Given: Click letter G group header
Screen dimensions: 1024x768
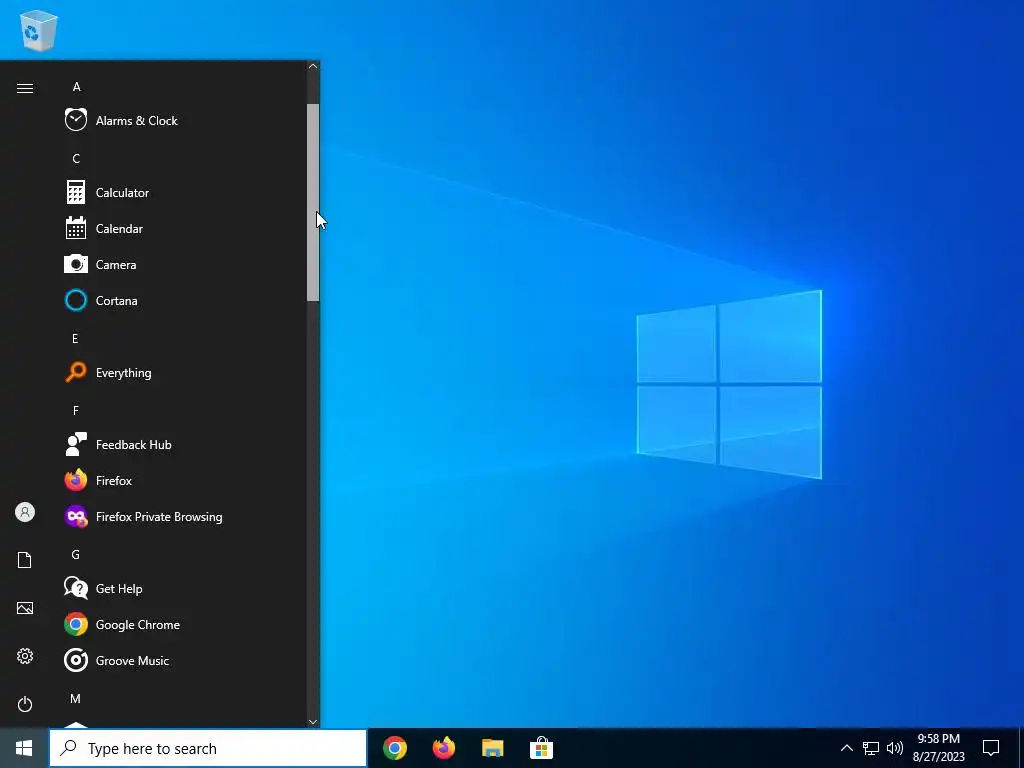Looking at the screenshot, I should [76, 554].
